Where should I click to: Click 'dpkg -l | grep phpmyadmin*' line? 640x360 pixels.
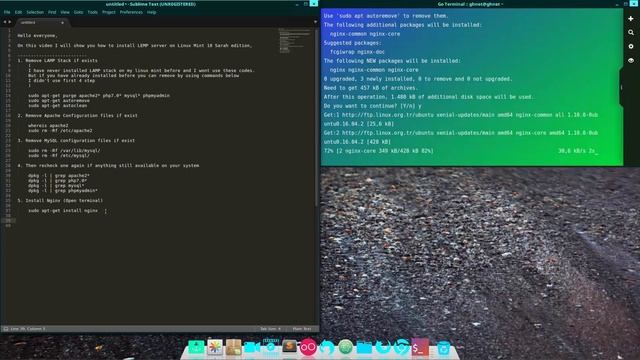pos(63,191)
